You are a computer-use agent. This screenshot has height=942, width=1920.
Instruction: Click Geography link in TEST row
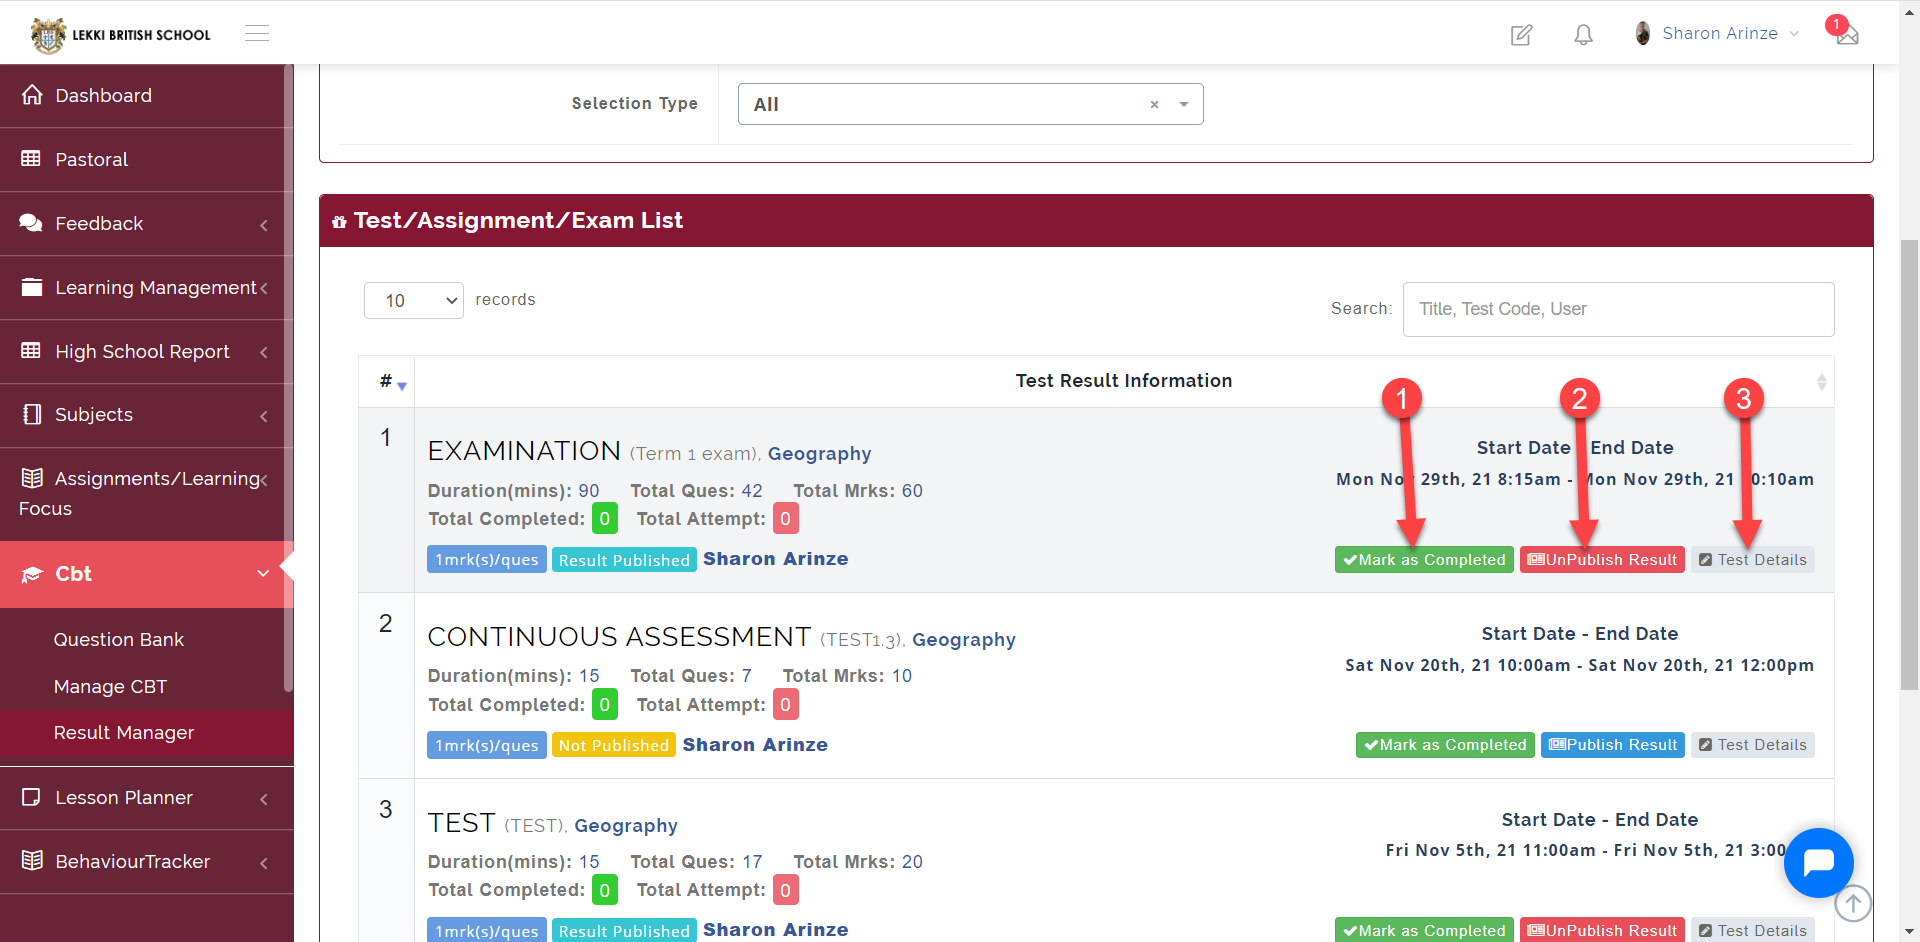625,826
